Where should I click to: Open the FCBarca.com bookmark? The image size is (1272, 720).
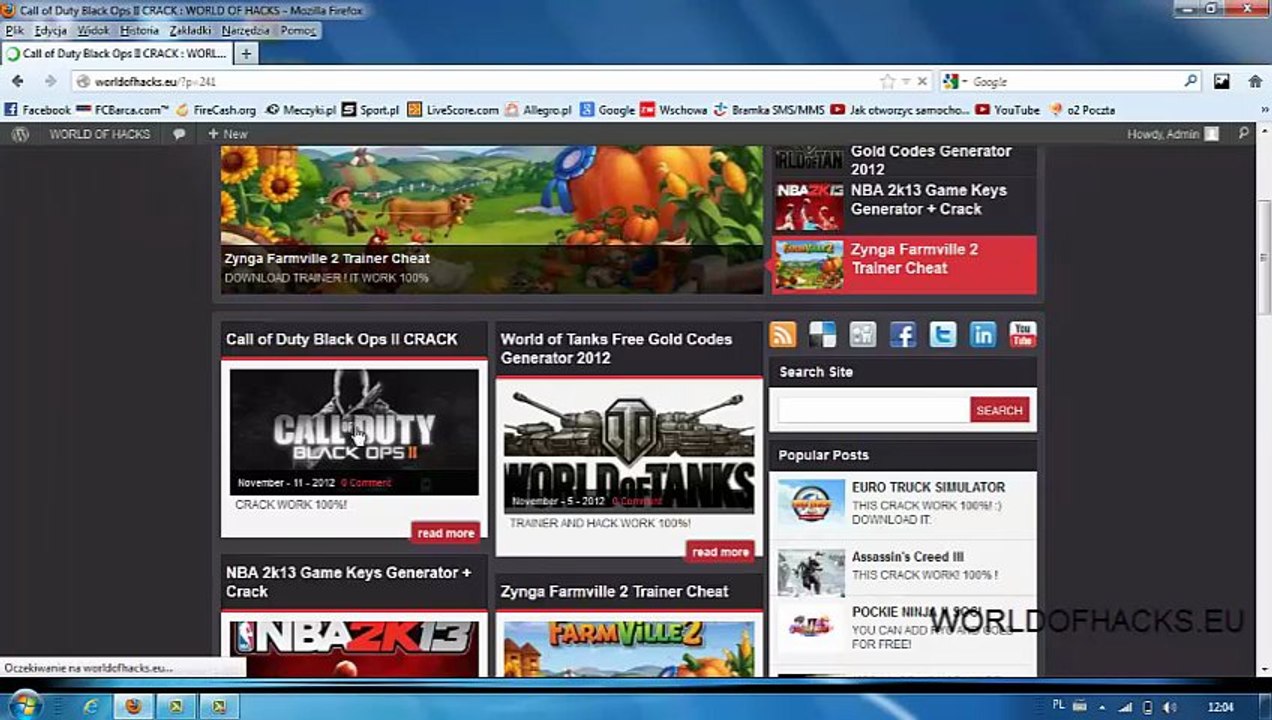[122, 110]
